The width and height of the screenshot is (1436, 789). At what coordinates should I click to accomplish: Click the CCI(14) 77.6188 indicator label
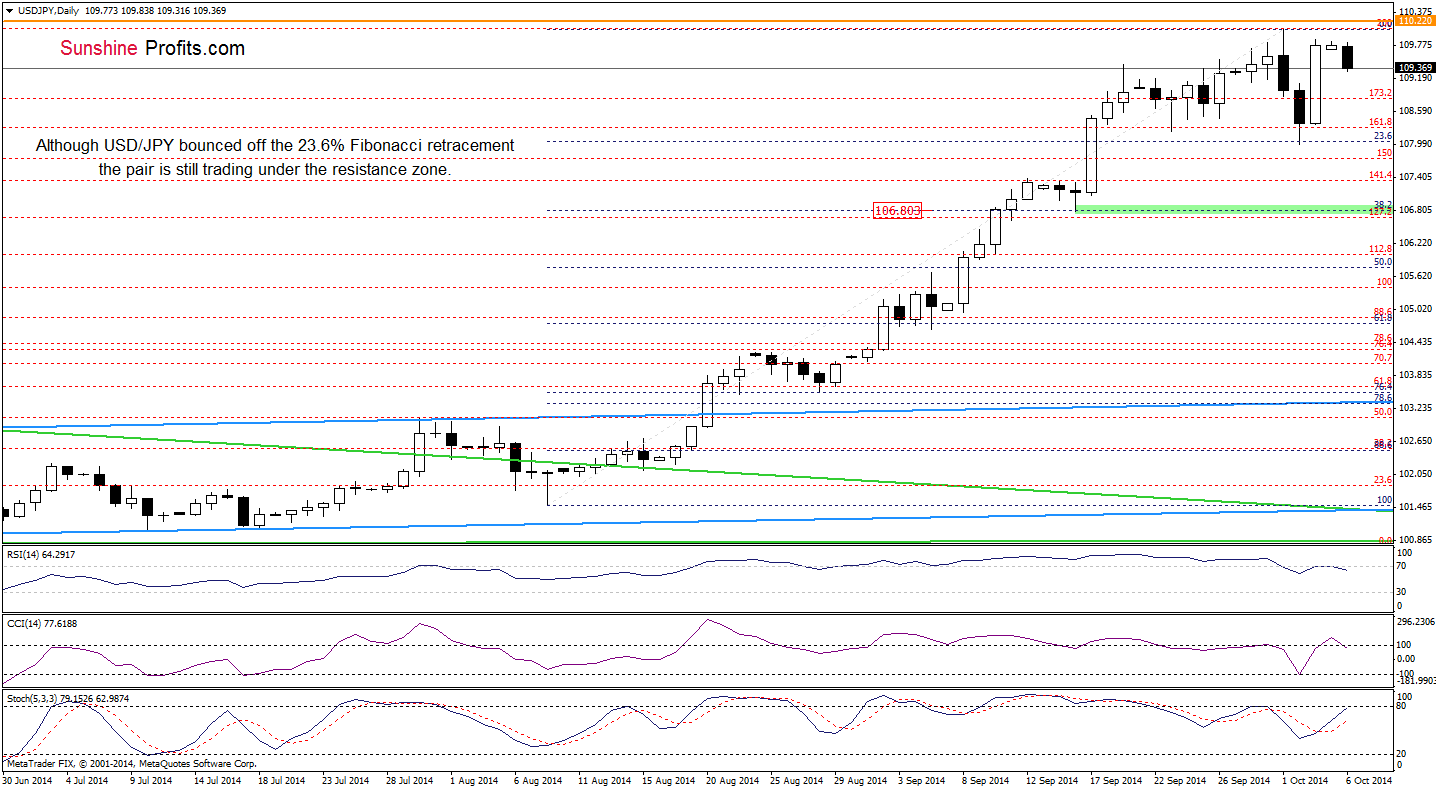pyautogui.click(x=40, y=623)
